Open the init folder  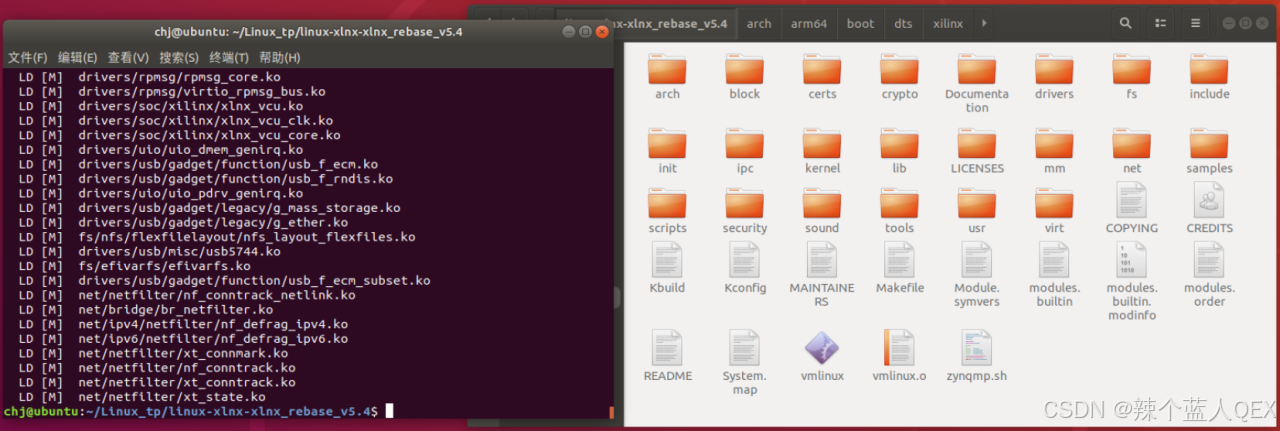click(667, 151)
